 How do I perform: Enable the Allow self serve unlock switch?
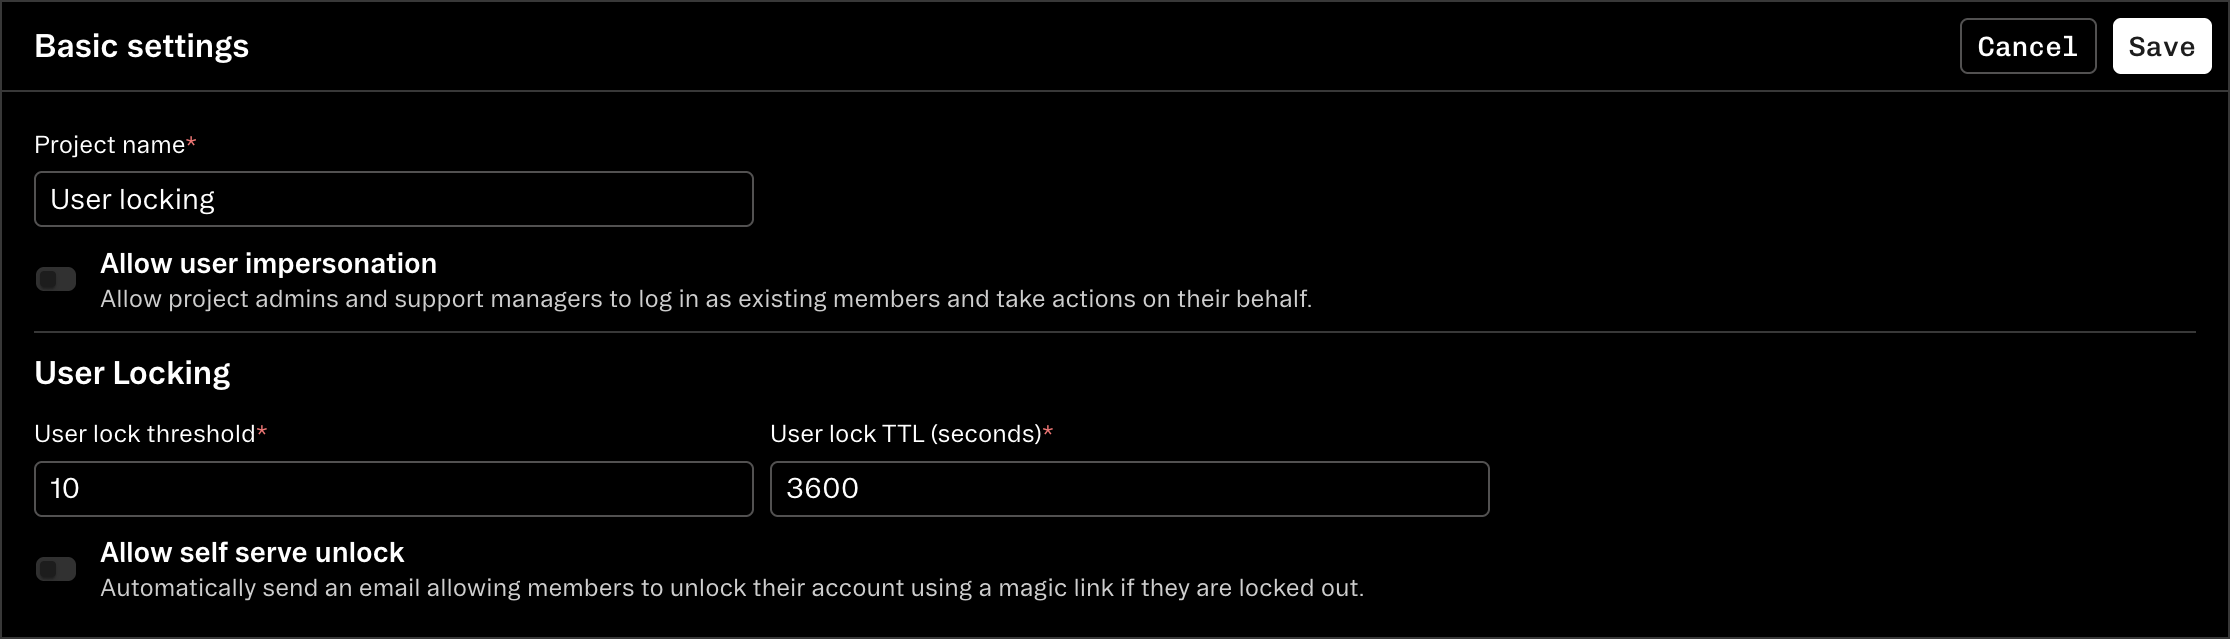pyautogui.click(x=56, y=569)
